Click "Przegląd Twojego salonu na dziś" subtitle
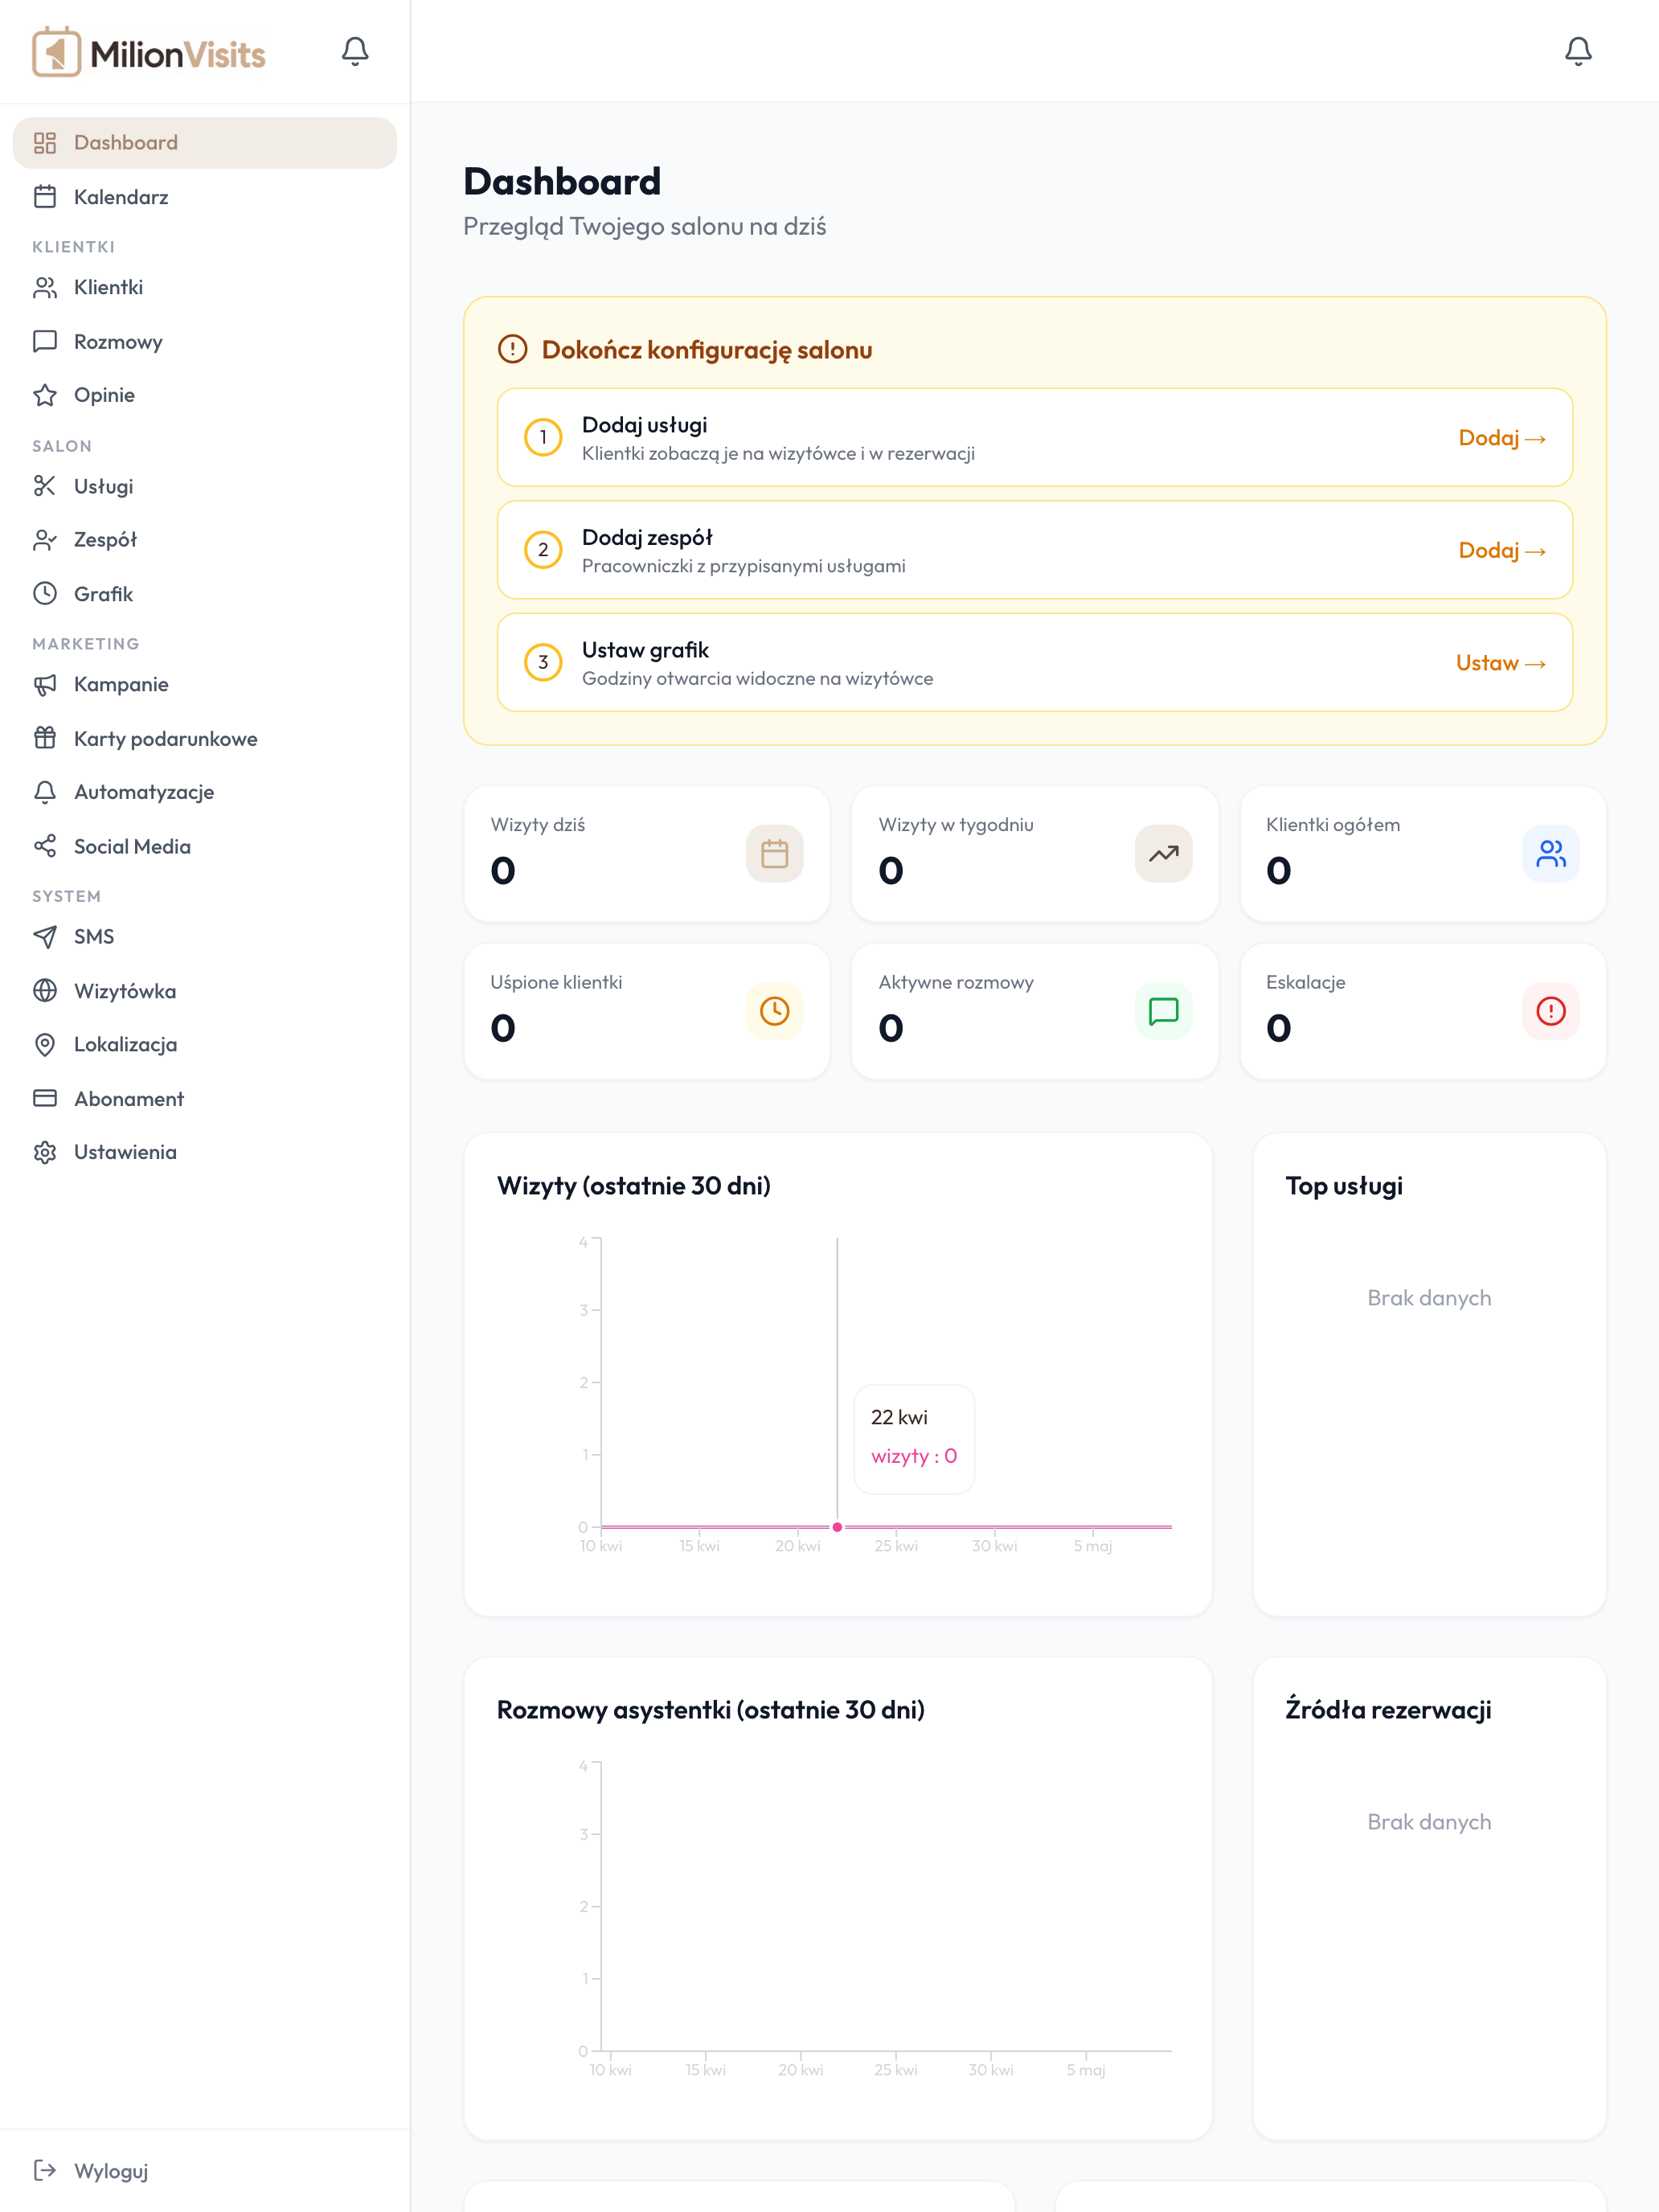The image size is (1659, 2212). pos(645,227)
